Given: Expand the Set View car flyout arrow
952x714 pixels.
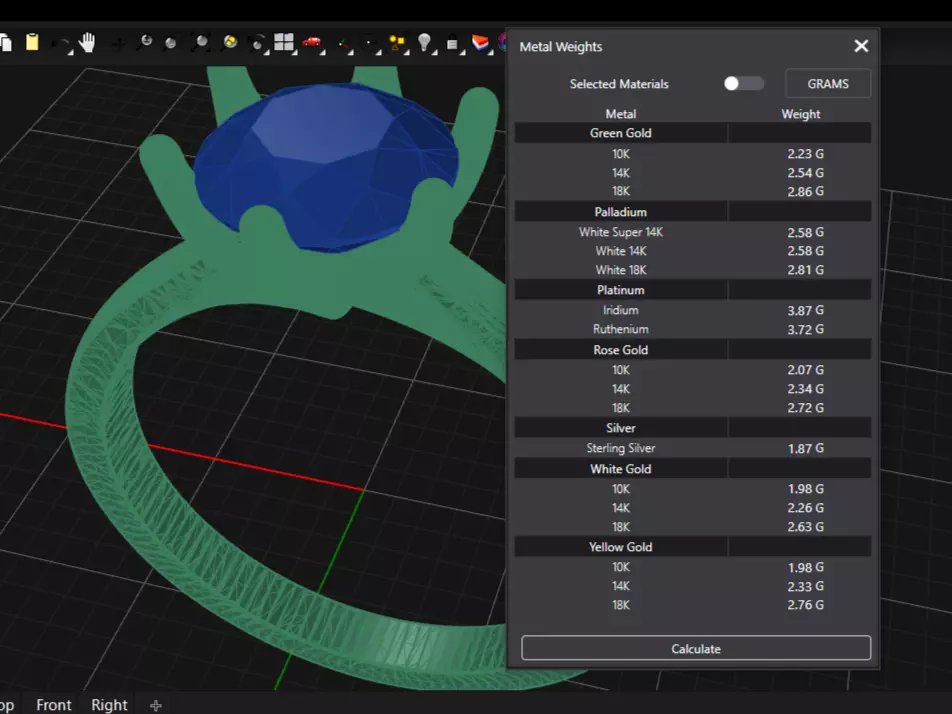Looking at the screenshot, I should (322, 53).
